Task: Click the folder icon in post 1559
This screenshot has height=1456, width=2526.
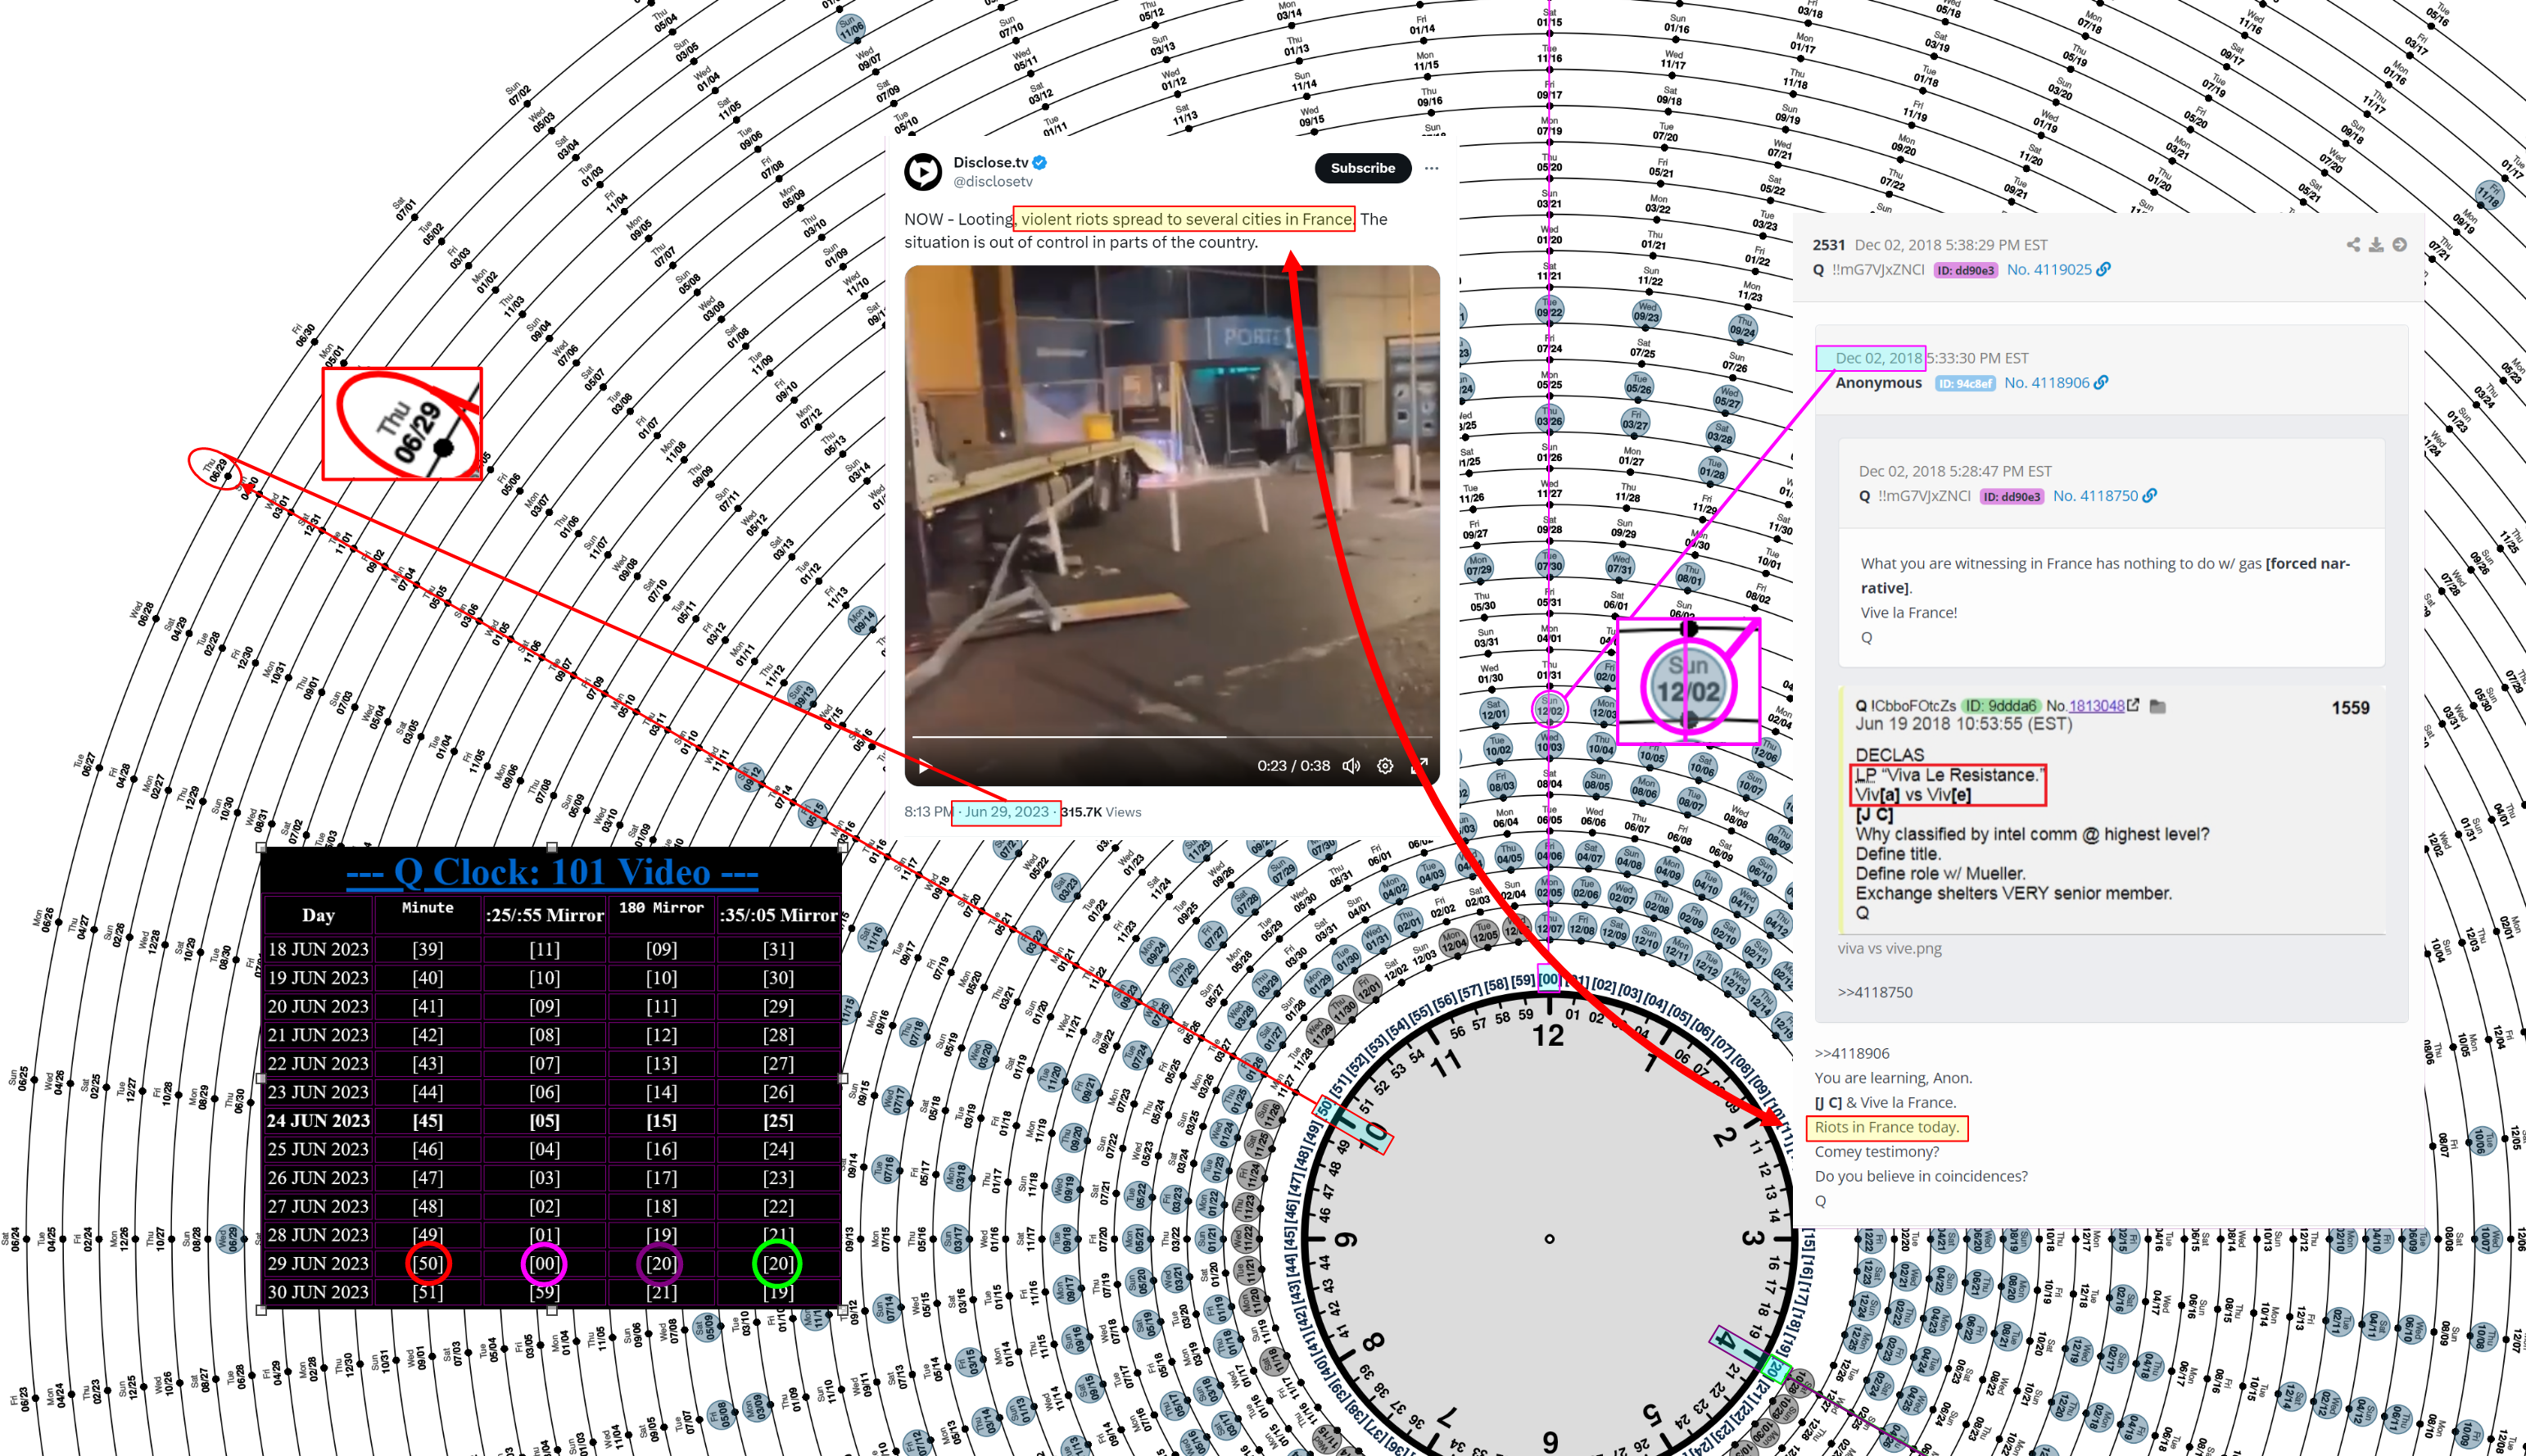Action: (x=2158, y=706)
